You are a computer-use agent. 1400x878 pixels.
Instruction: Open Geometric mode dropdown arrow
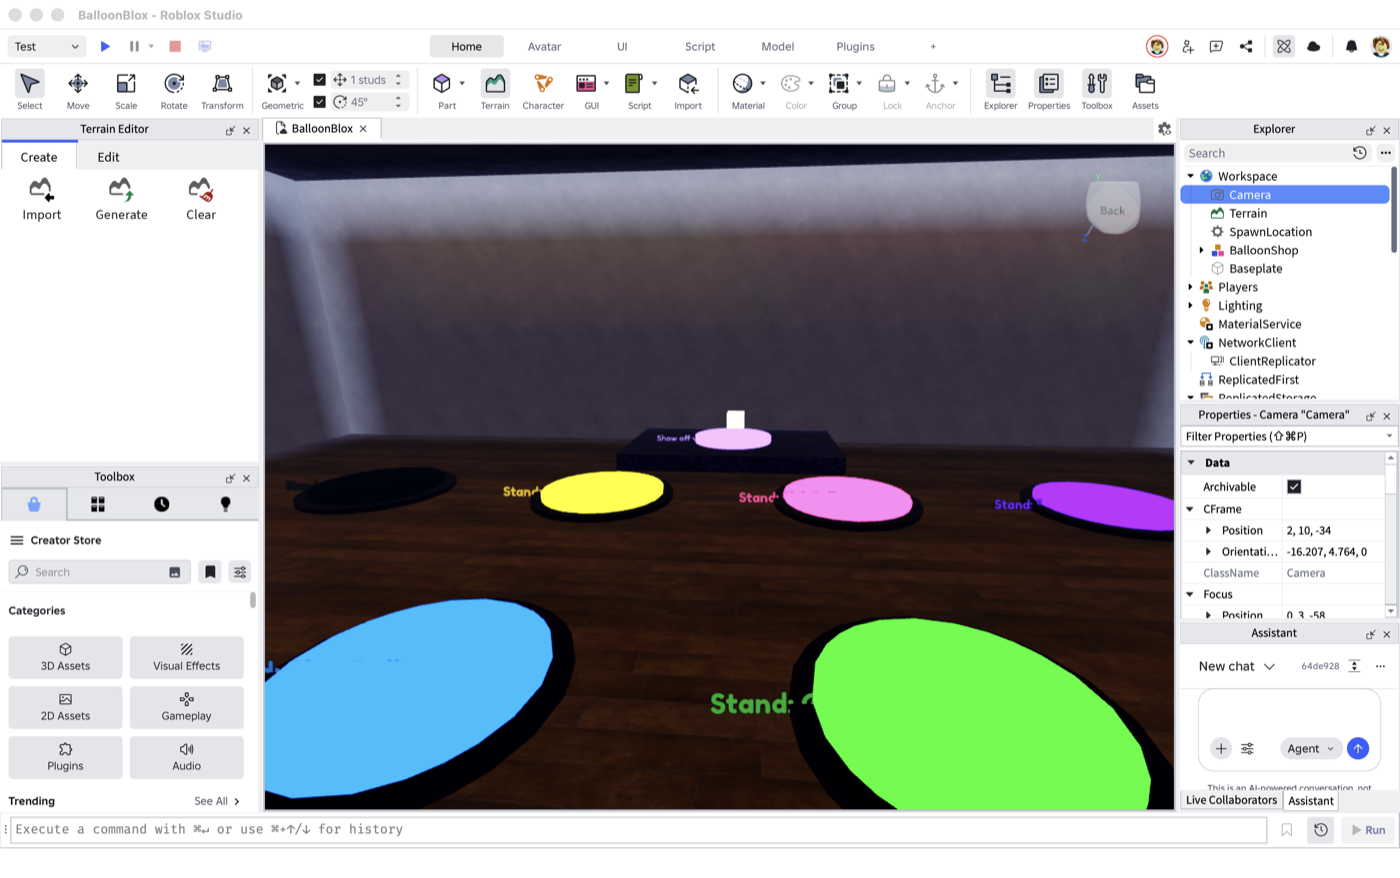tap(297, 84)
